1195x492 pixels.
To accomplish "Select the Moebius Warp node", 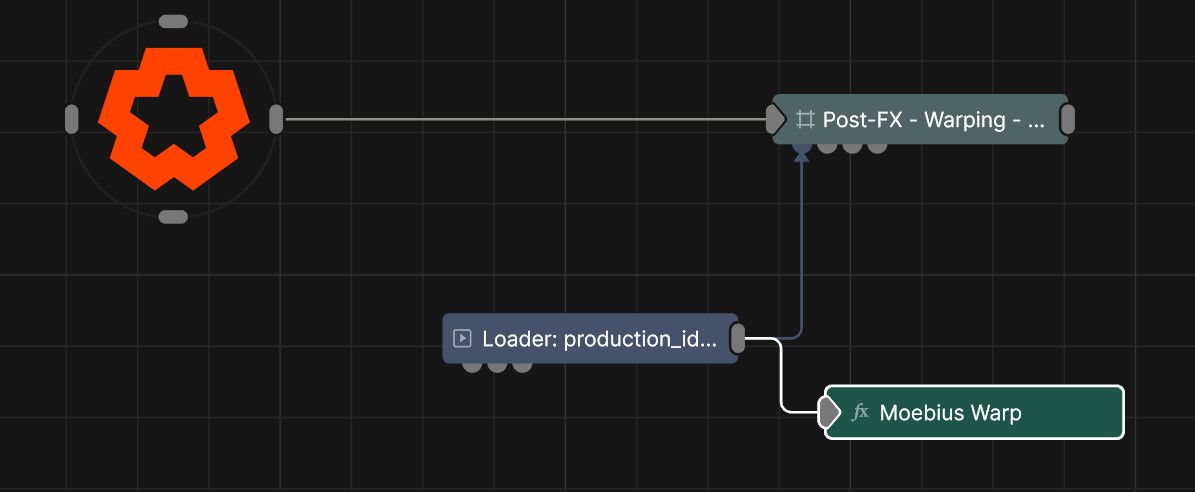I will click(x=974, y=412).
